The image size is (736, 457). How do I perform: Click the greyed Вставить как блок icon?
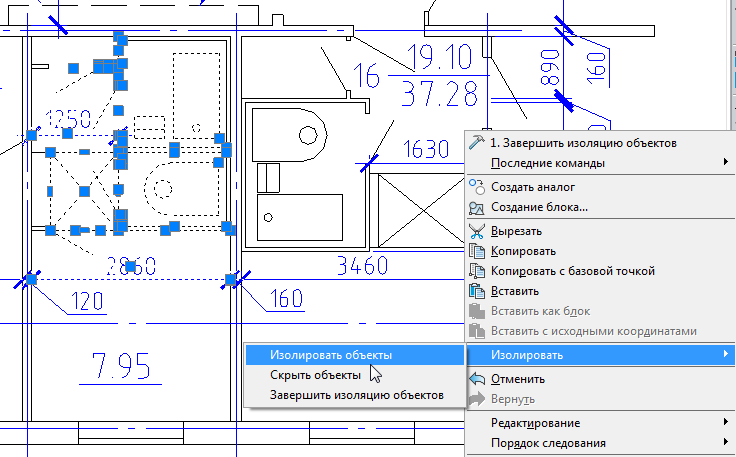(x=477, y=311)
